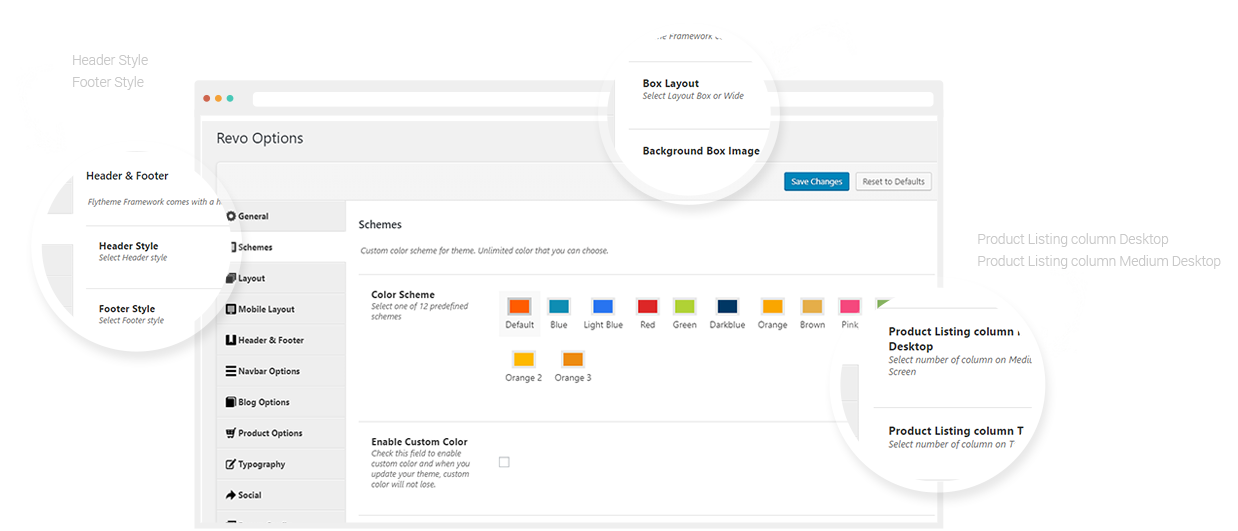Open the General options tab
The height and width of the screenshot is (531, 1238).
pyautogui.click(x=281, y=216)
